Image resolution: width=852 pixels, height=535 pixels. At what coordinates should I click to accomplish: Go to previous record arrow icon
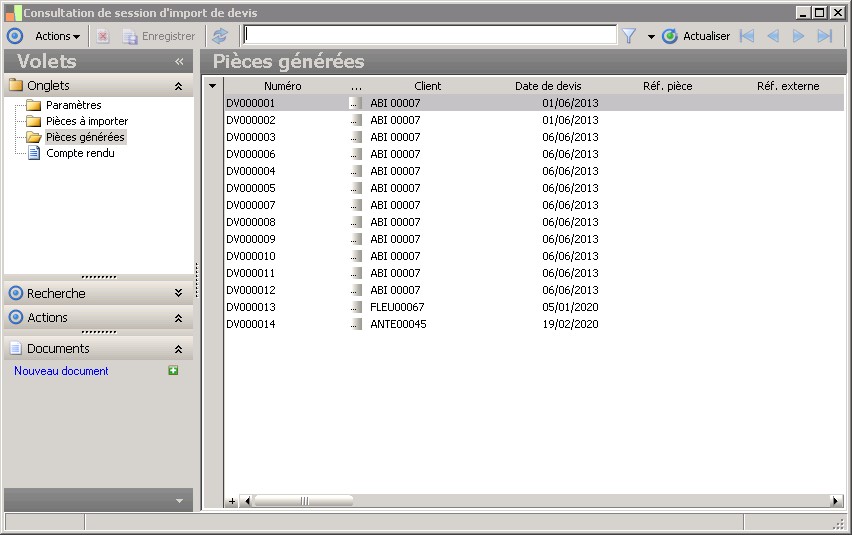click(x=773, y=36)
